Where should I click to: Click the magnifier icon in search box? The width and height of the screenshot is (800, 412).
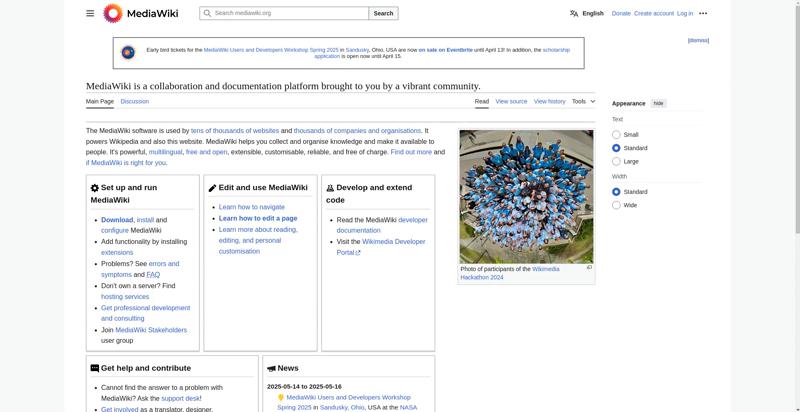click(207, 13)
